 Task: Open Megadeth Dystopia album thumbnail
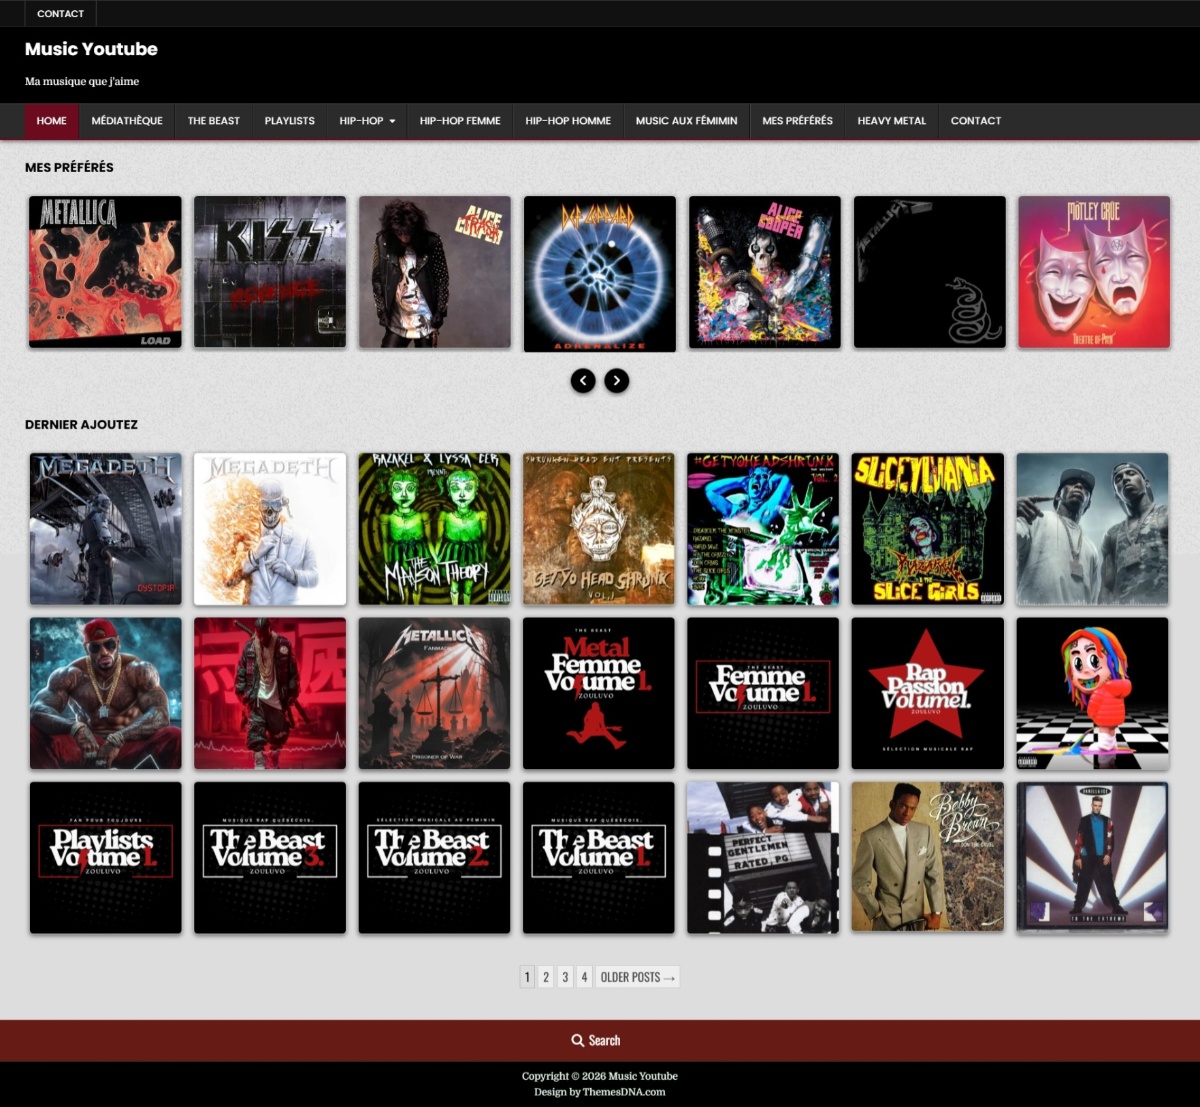tap(105, 529)
